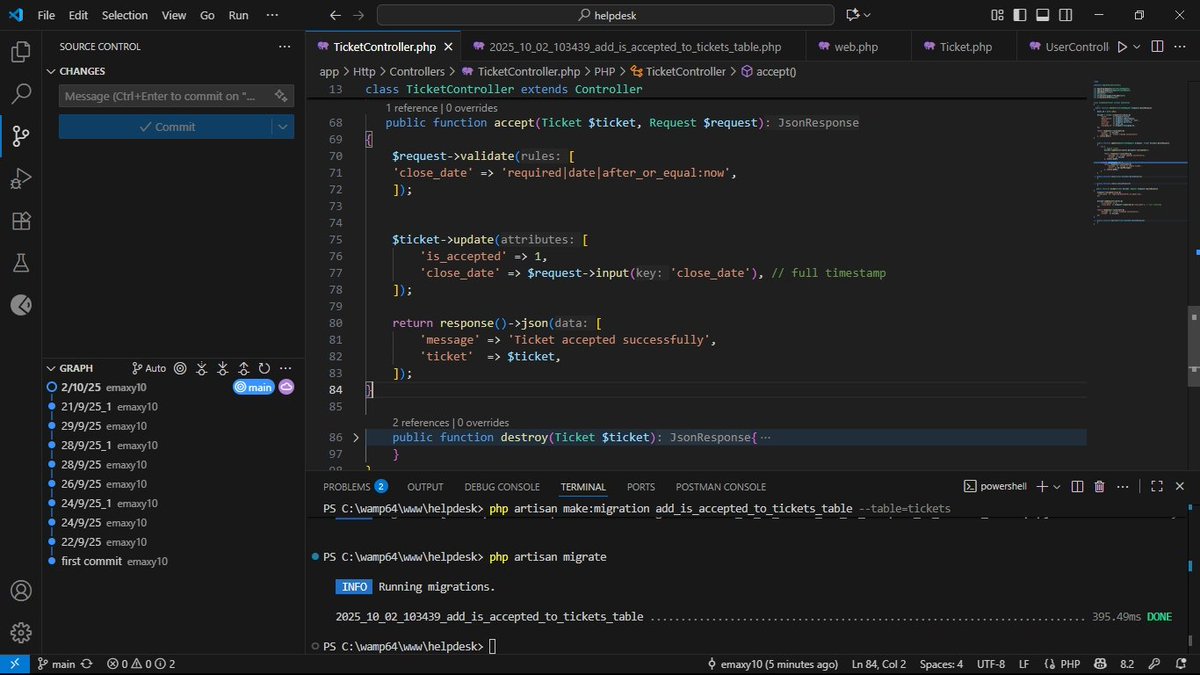
Task: Open the Commit button dropdown arrow
Action: pyautogui.click(x=284, y=127)
